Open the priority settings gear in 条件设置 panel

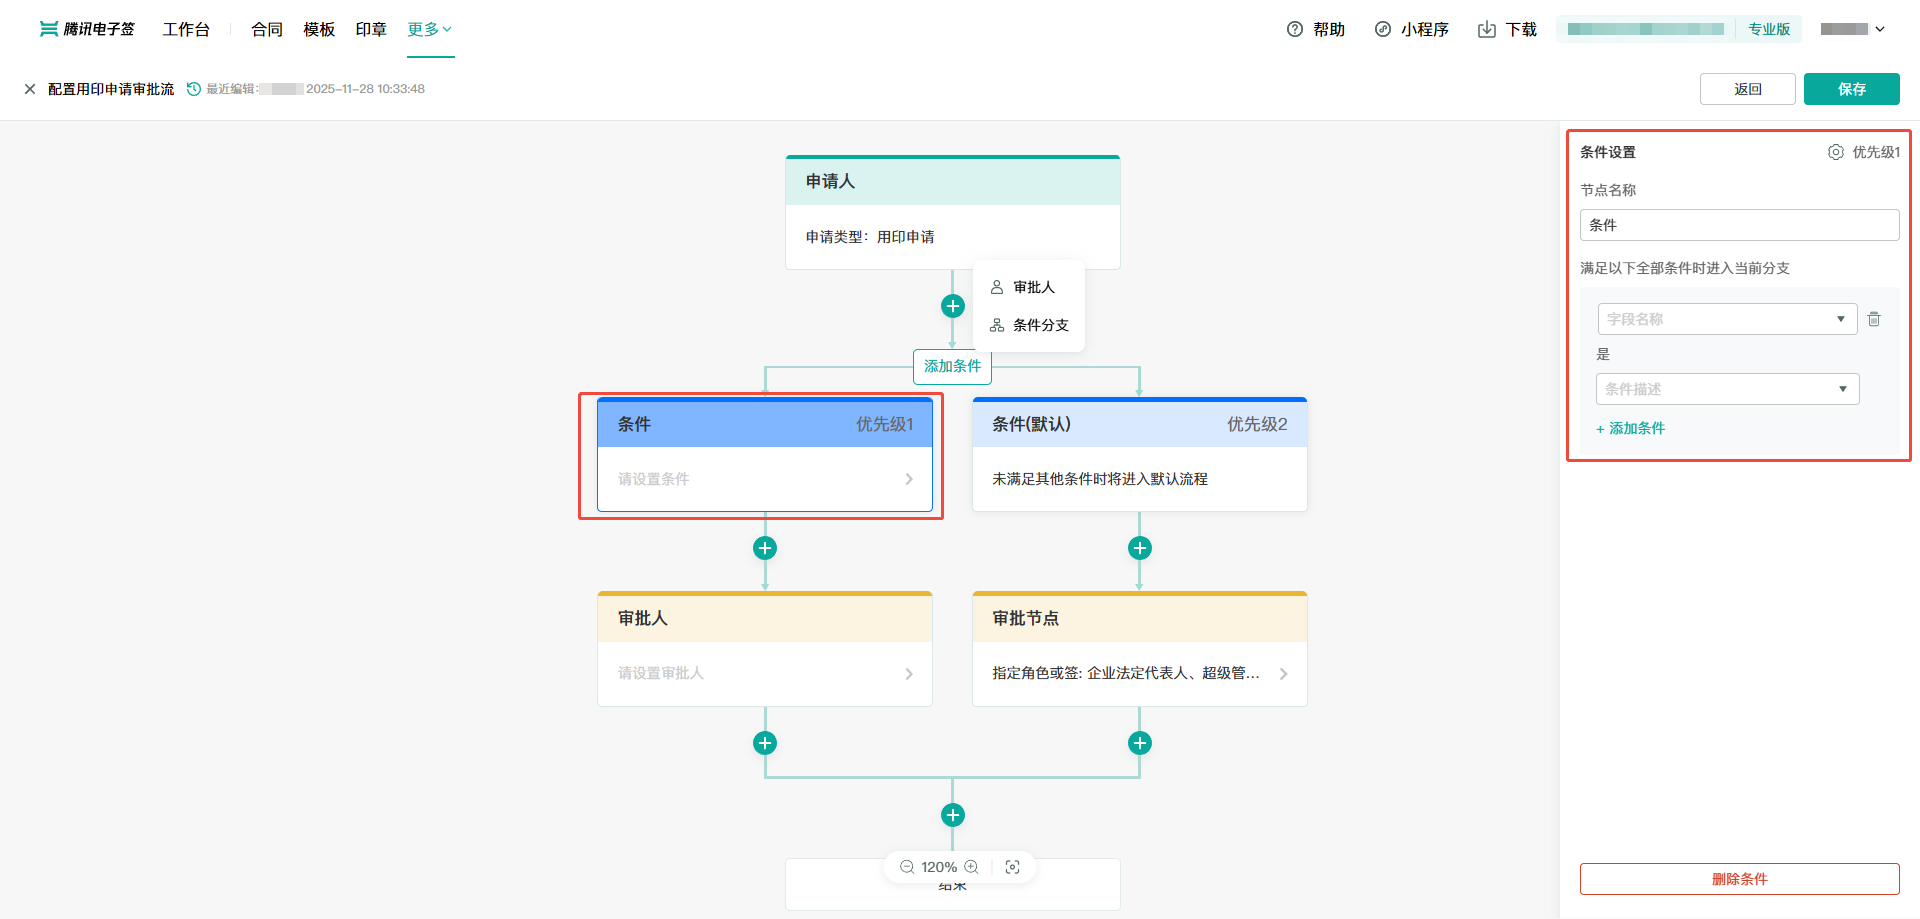point(1836,151)
